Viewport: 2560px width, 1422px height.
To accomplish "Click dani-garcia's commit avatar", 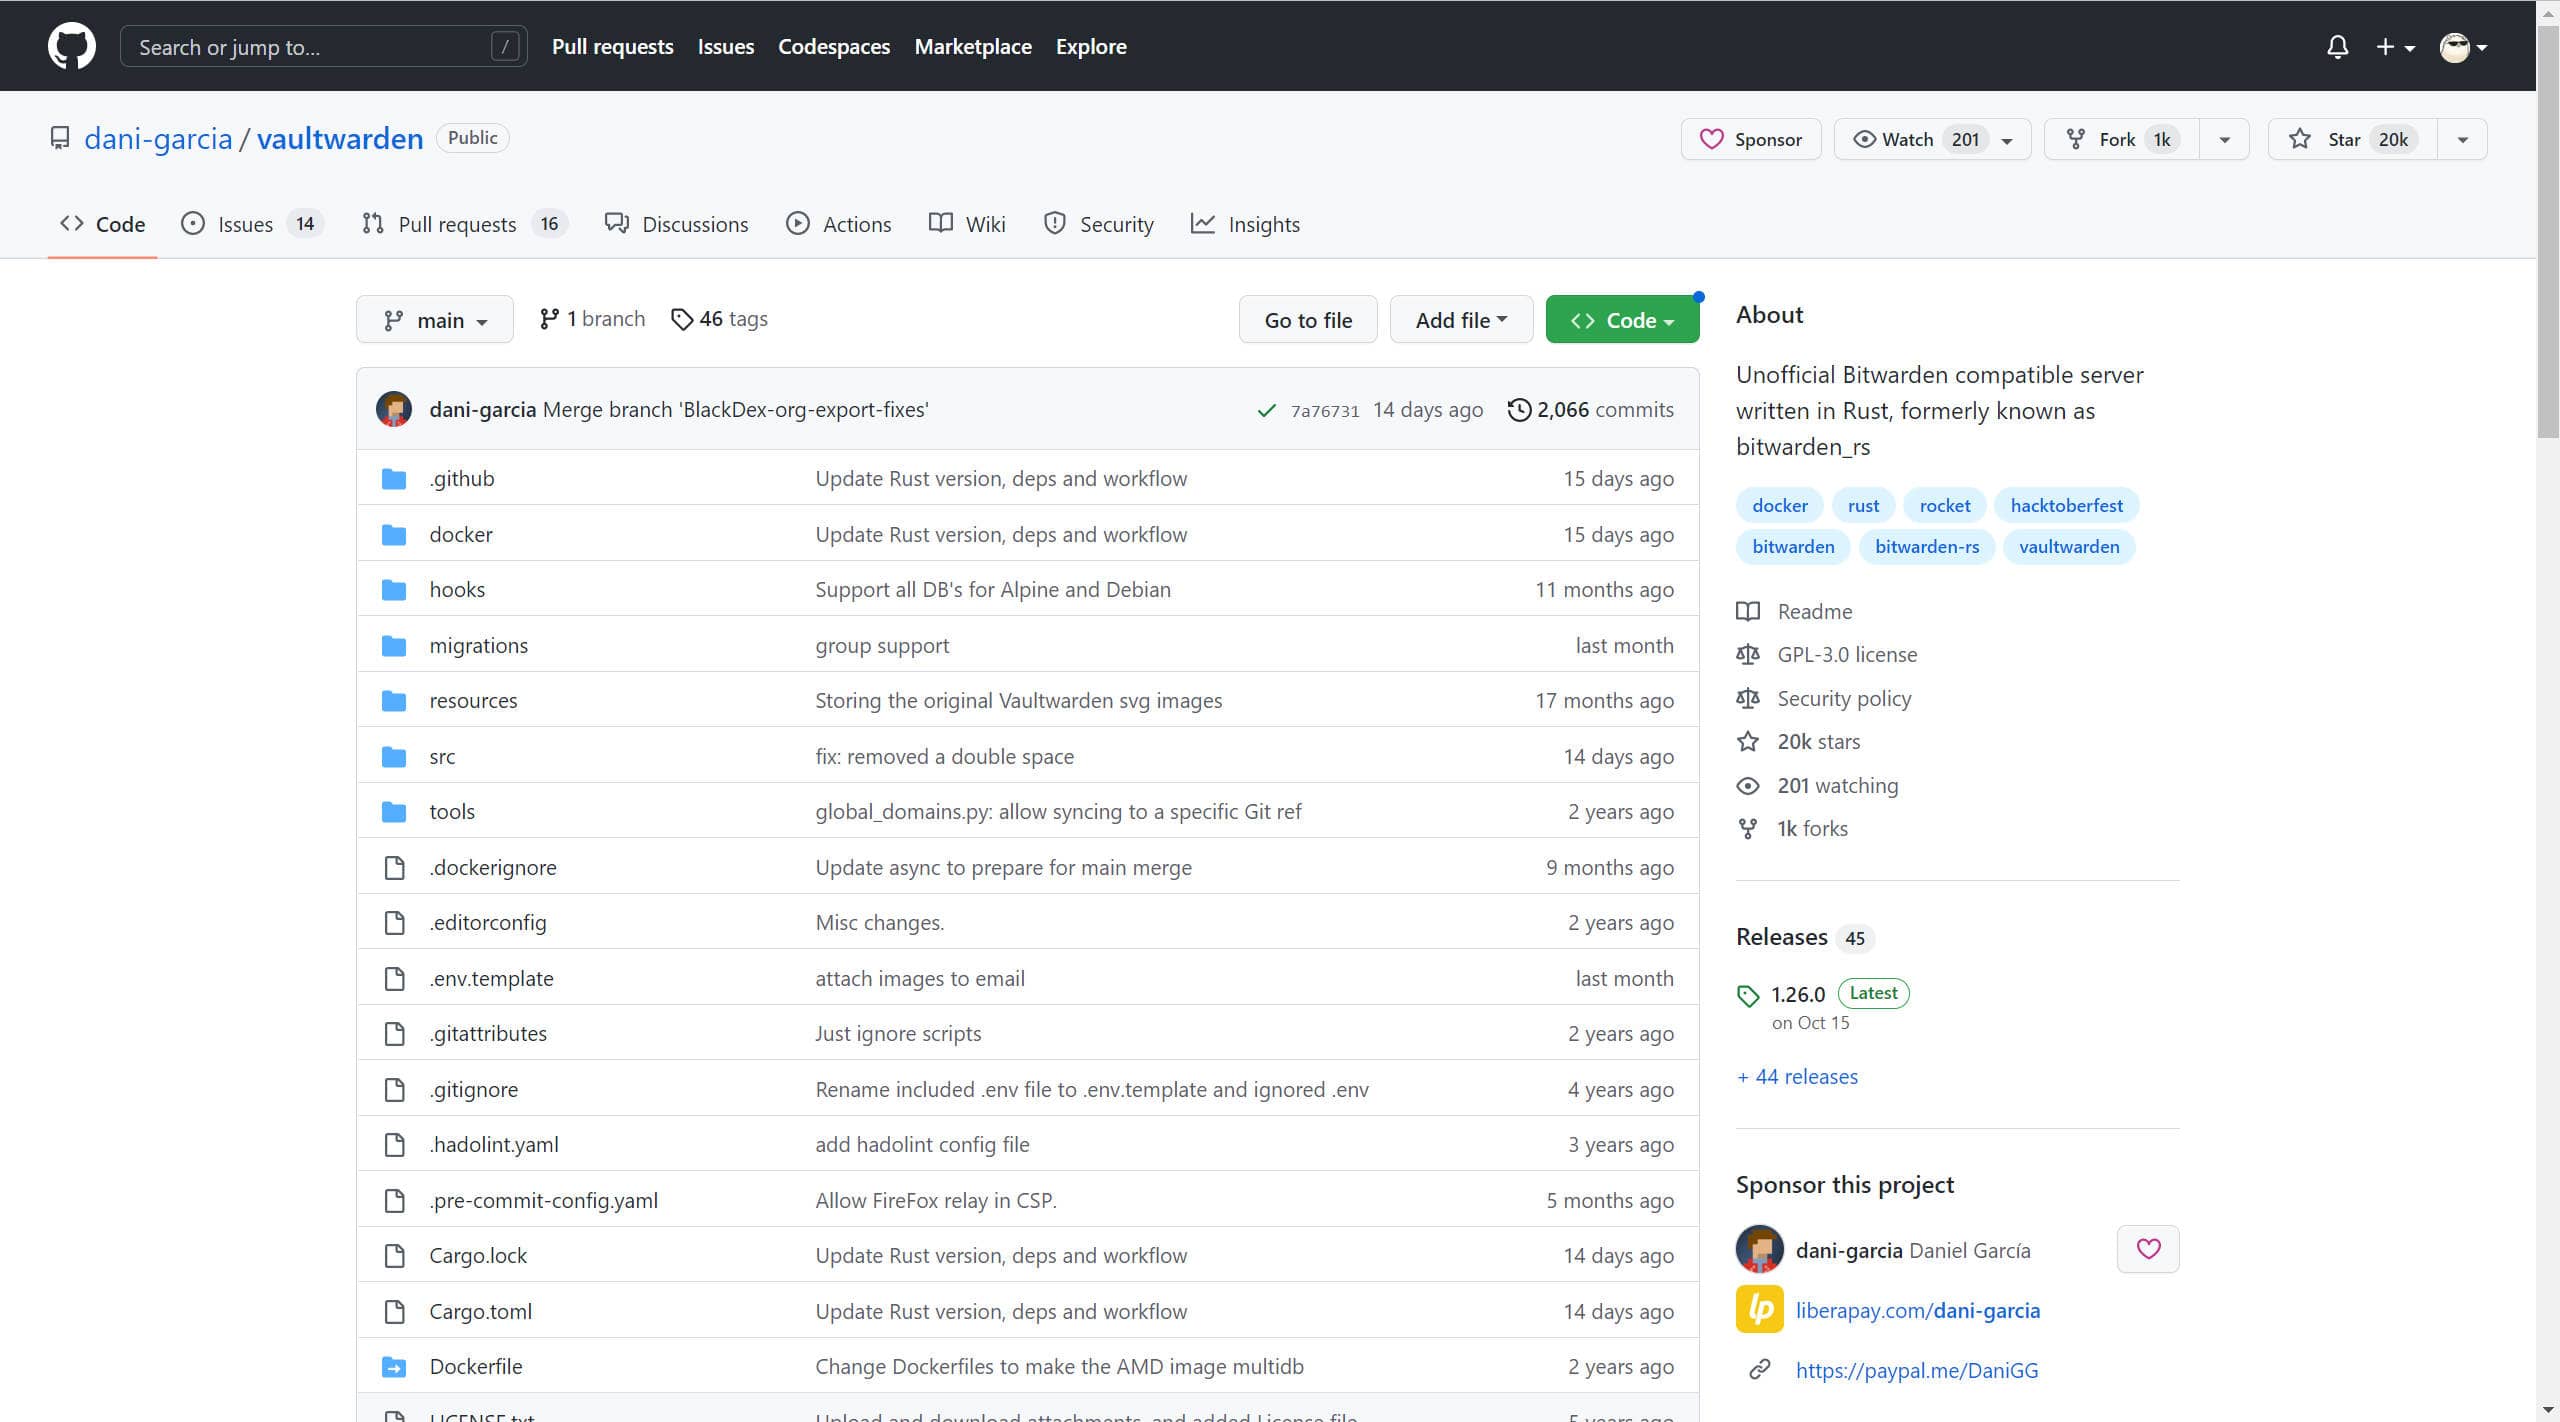I will click(394, 409).
